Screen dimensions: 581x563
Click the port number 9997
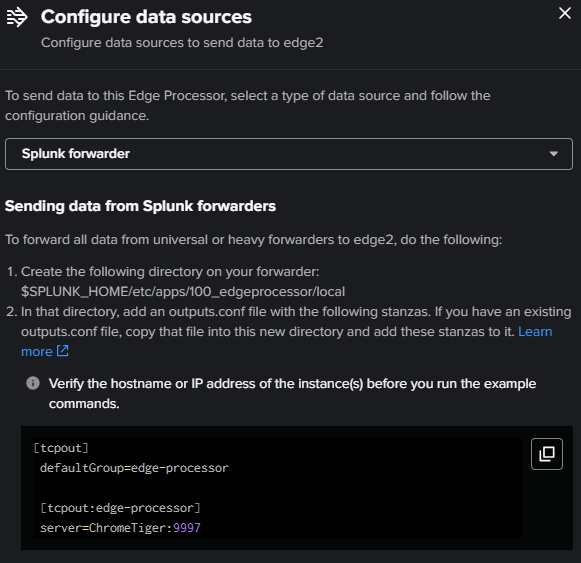pos(187,528)
